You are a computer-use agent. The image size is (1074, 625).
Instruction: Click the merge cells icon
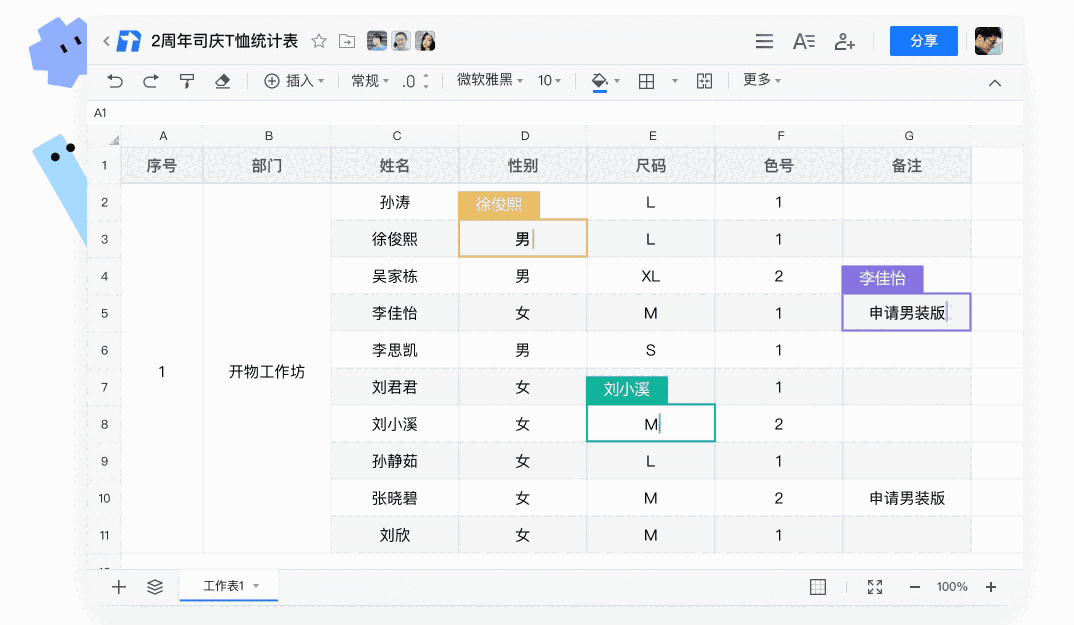point(703,81)
